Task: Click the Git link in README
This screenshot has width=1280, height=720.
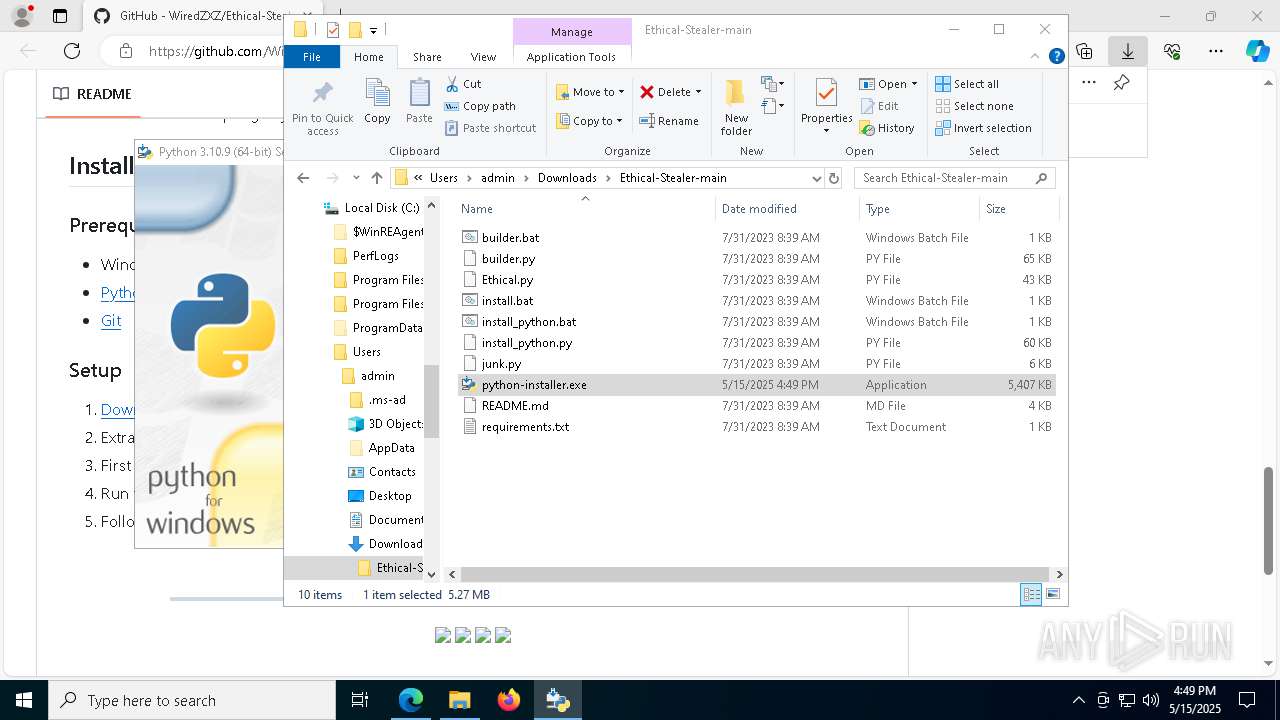Action: [111, 321]
